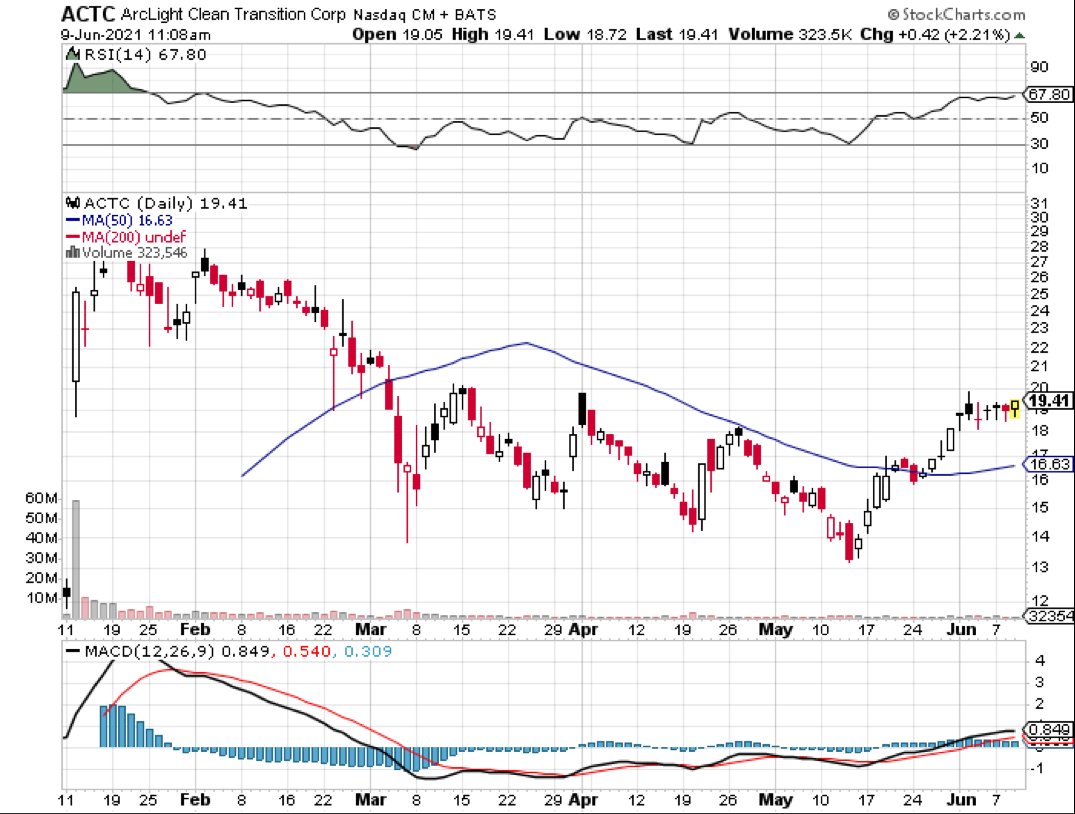Click the Feb date label on price chart axis
The height and width of the screenshot is (814, 1075).
[x=193, y=630]
